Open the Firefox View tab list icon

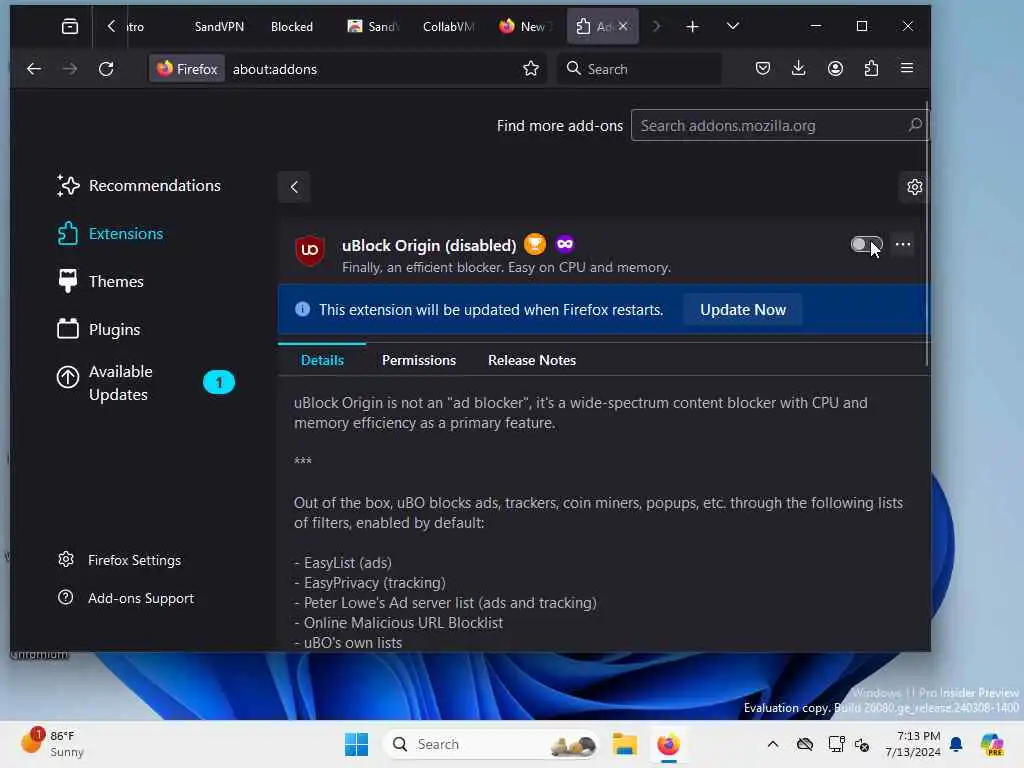tap(69, 26)
